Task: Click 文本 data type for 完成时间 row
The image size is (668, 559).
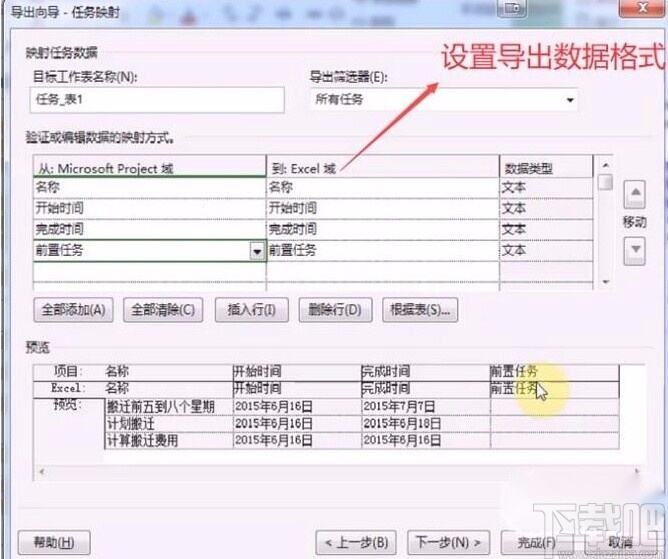Action: [546, 229]
